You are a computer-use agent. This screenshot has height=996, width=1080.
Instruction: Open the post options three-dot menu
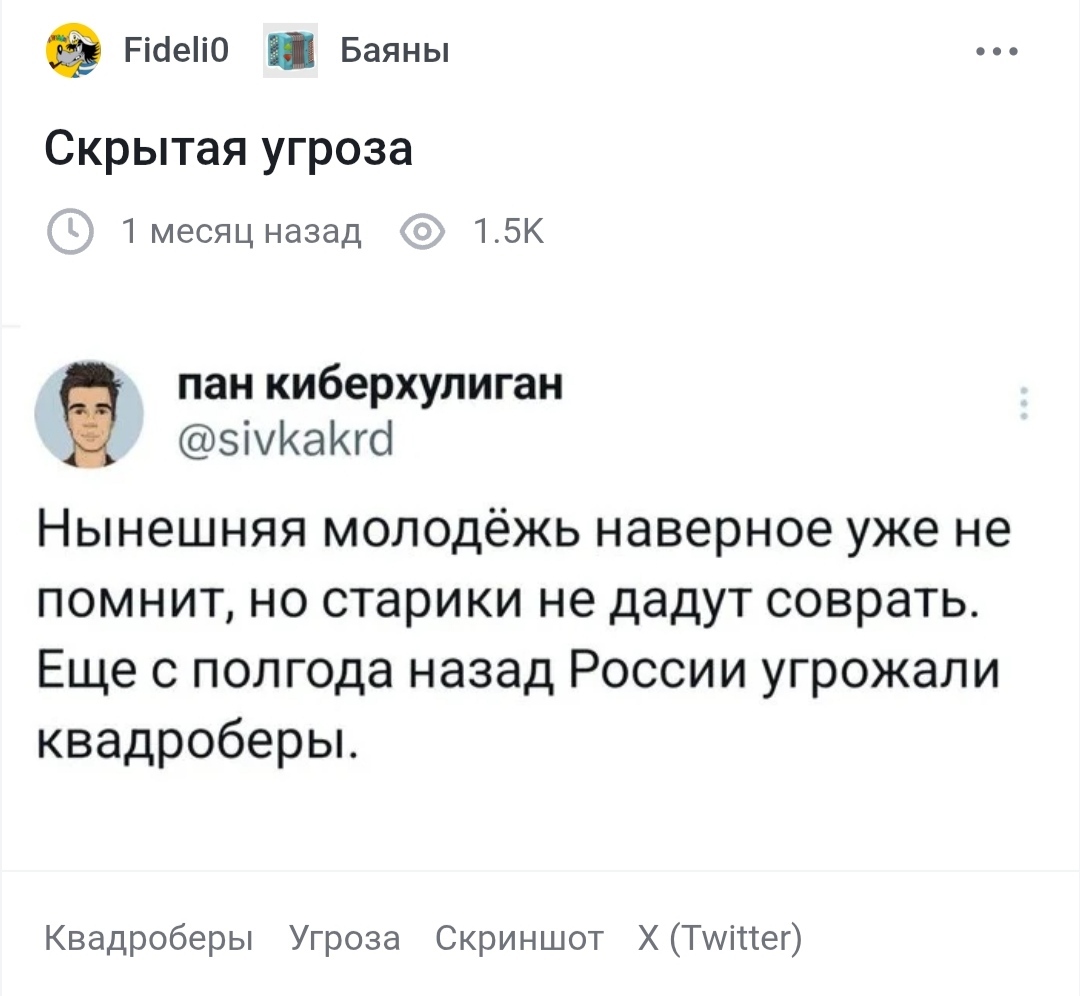click(997, 51)
